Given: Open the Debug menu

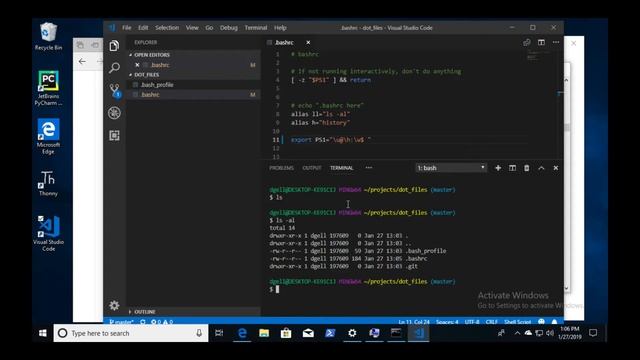Looking at the screenshot, I should (229, 28).
